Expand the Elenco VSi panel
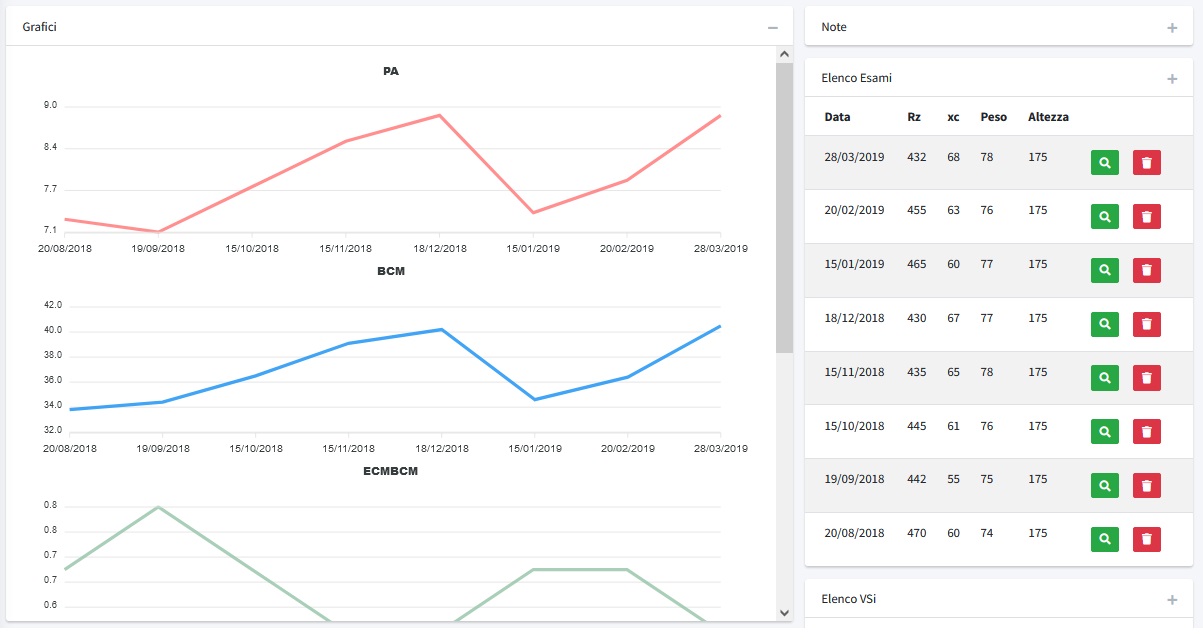The height and width of the screenshot is (640, 1203). 1172,600
